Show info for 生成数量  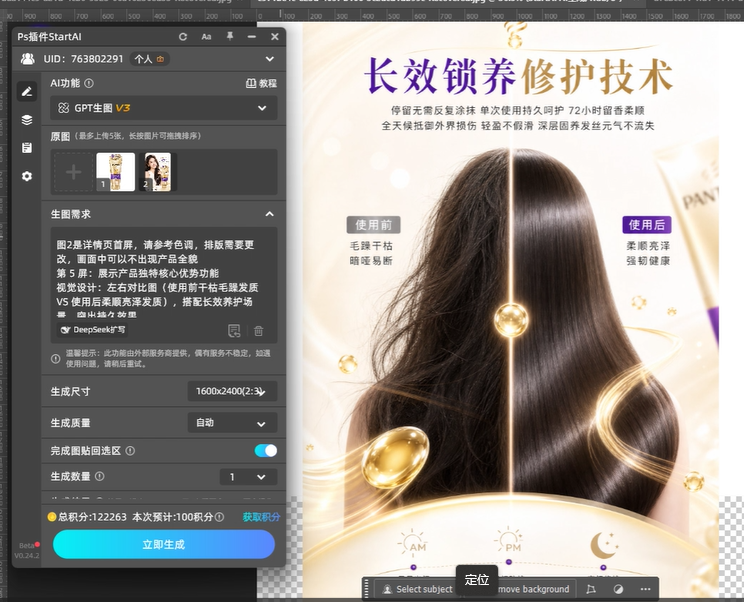coord(100,476)
